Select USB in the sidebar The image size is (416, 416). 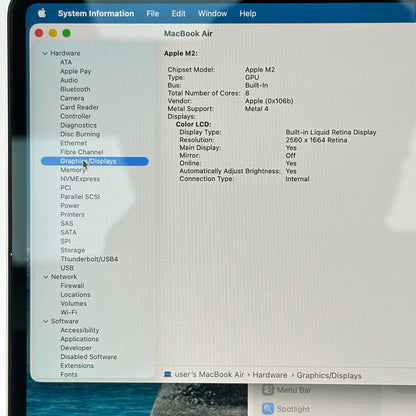pos(67,268)
